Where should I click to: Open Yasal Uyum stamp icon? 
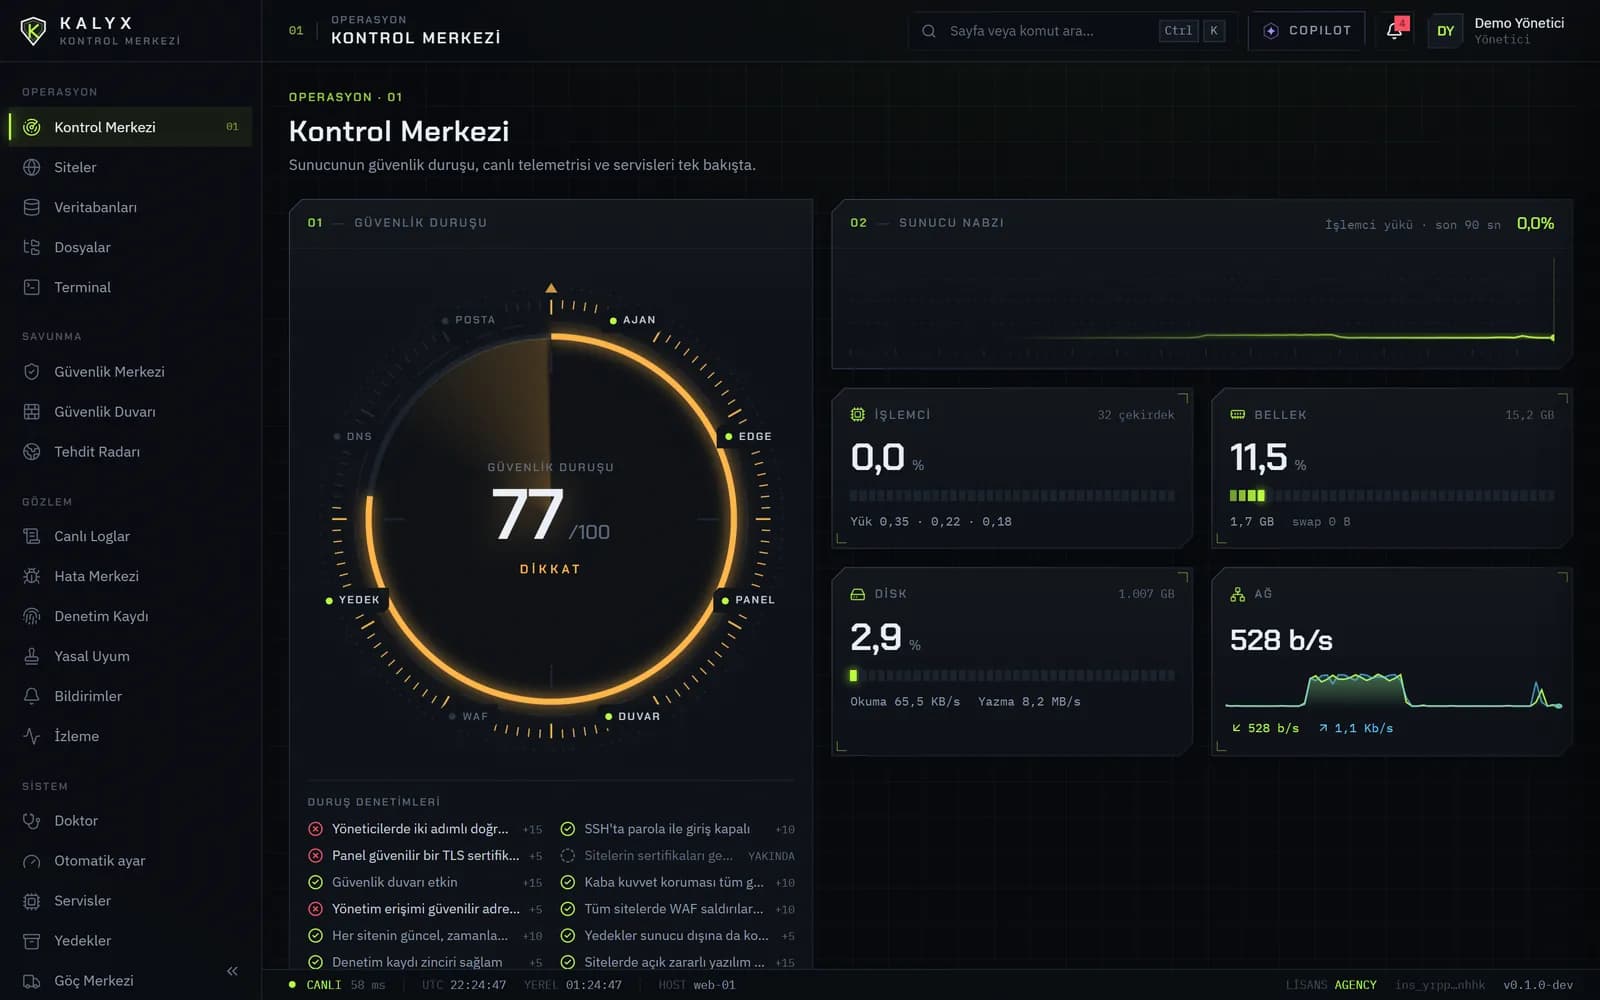pyautogui.click(x=32, y=656)
